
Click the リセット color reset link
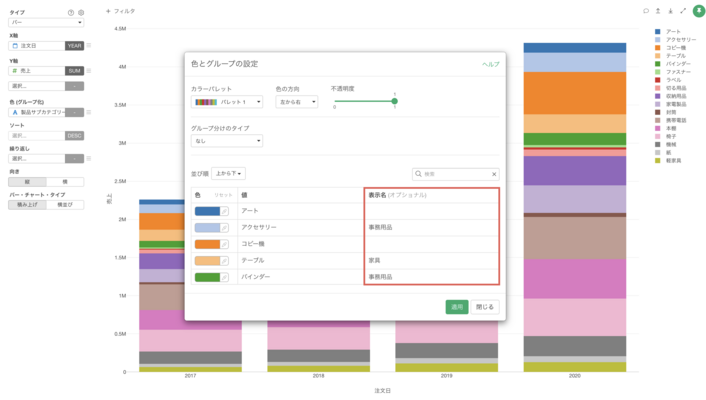click(x=223, y=195)
